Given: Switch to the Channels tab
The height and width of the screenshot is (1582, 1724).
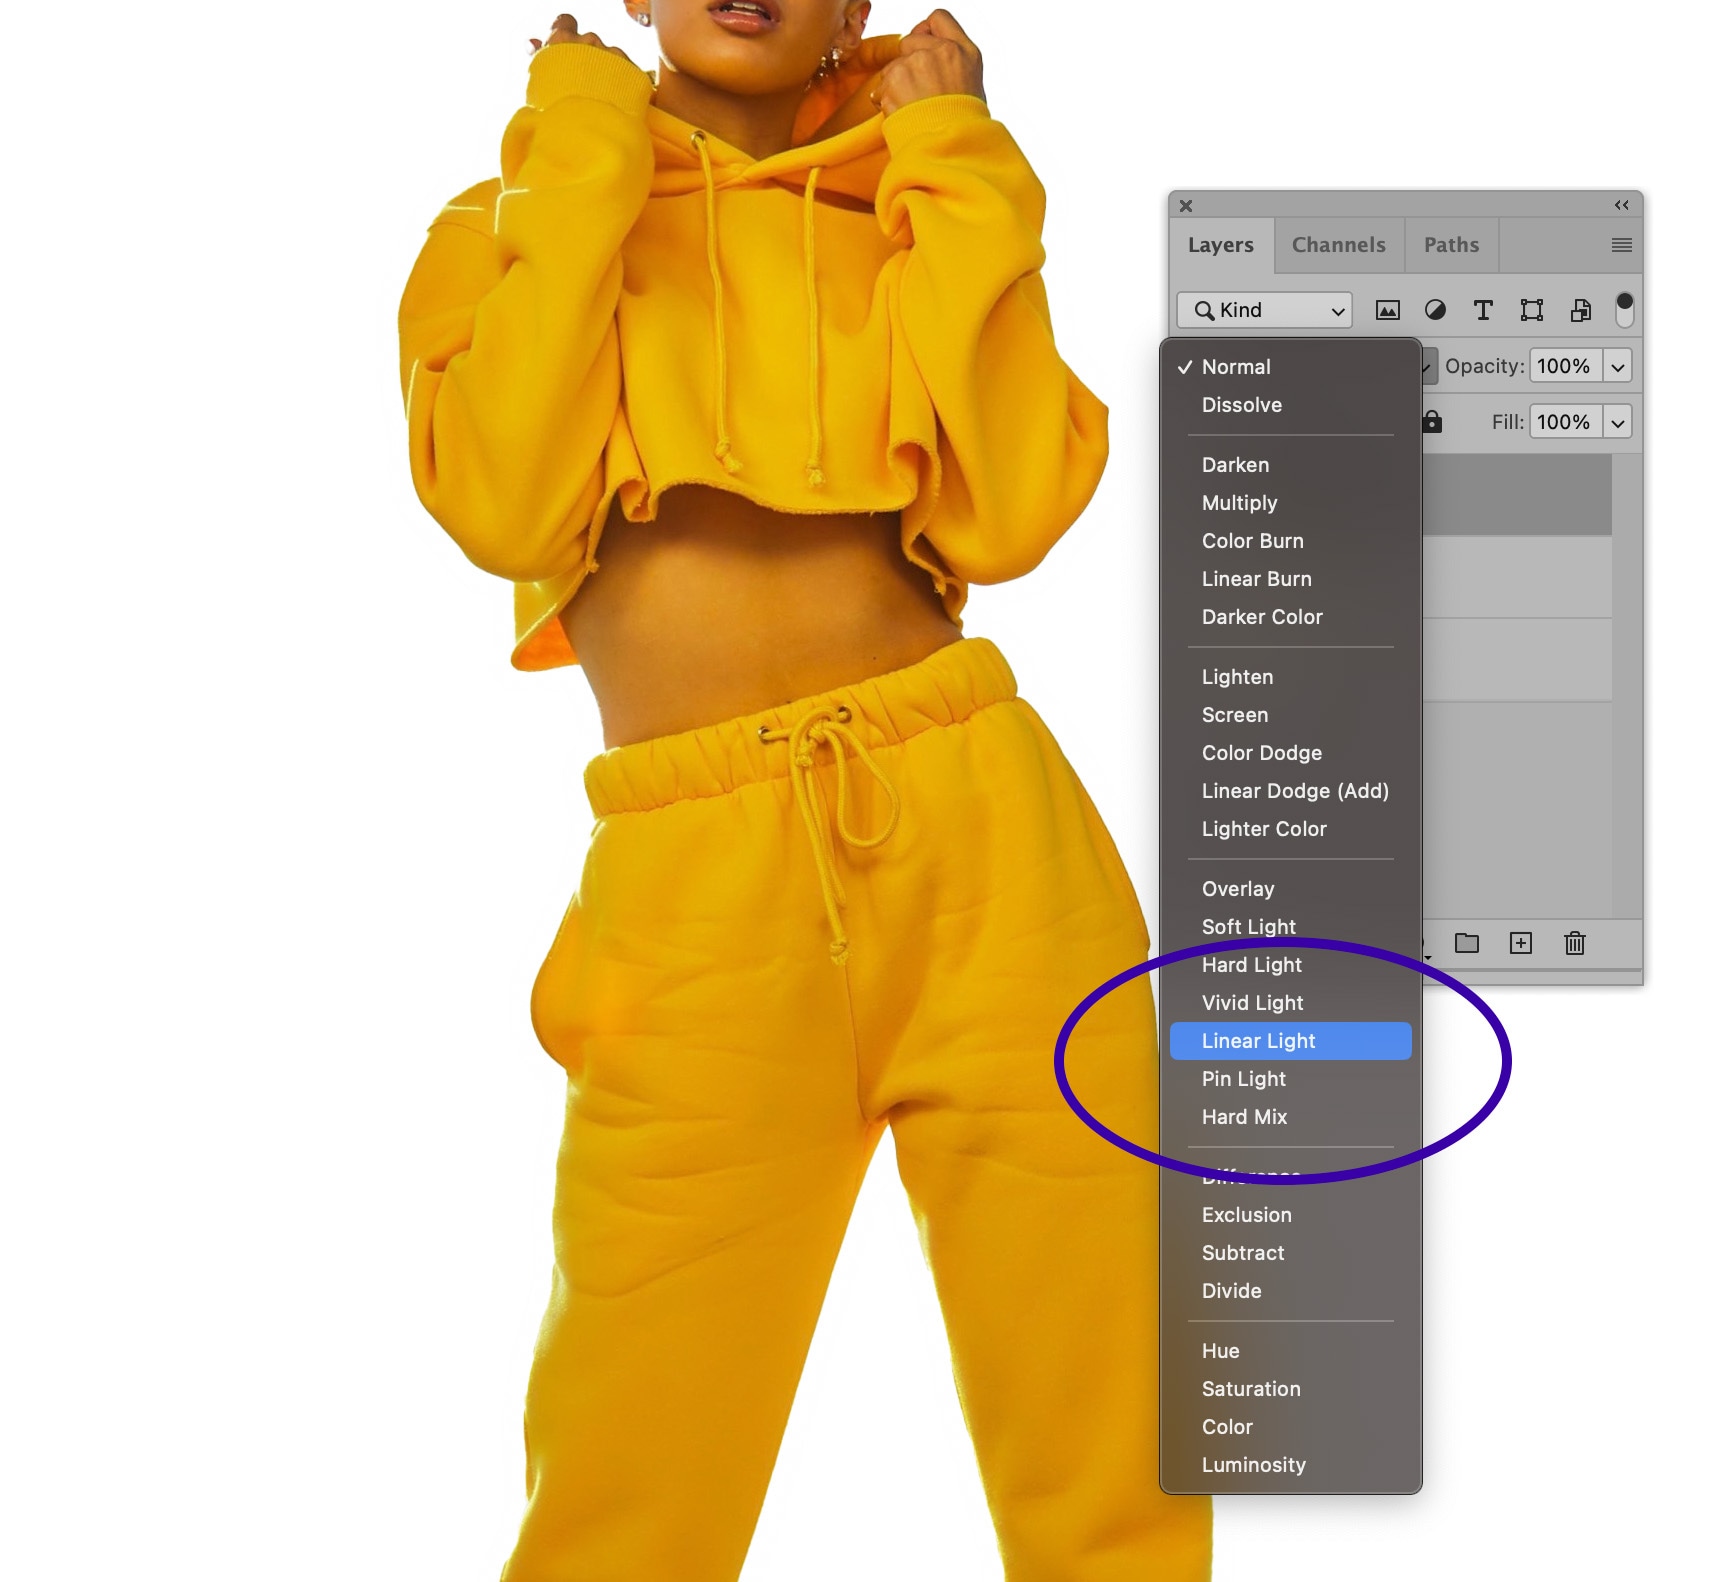Looking at the screenshot, I should click(x=1338, y=245).
